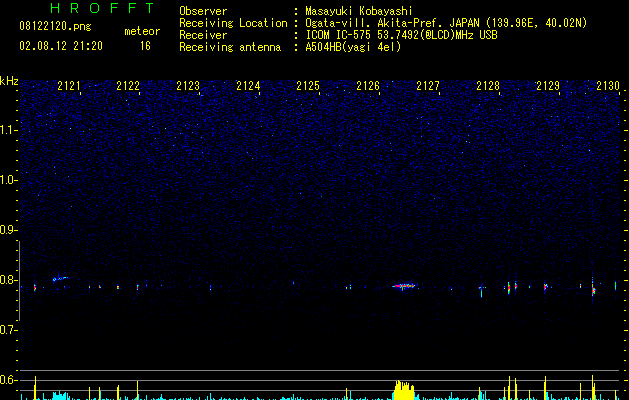629x400 pixels.
Task: Click the 2122 time marker
Action: pos(128,86)
